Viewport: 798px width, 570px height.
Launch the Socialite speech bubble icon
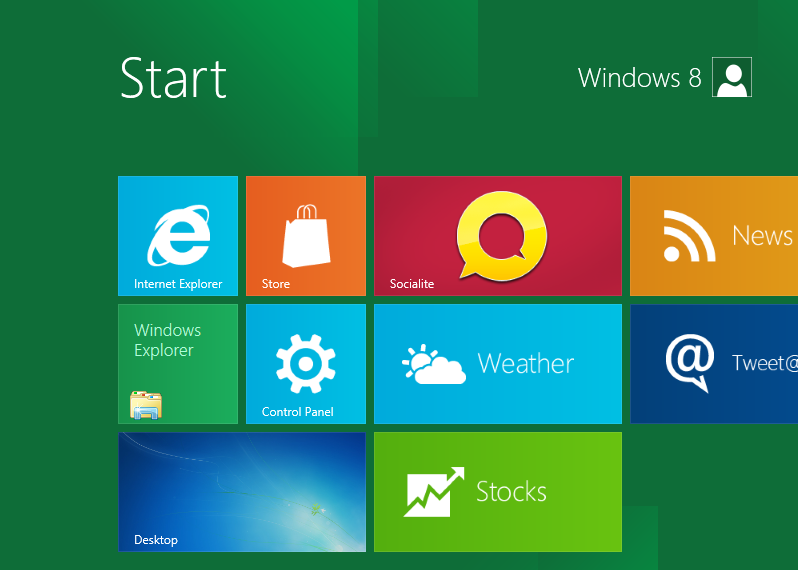(501, 237)
